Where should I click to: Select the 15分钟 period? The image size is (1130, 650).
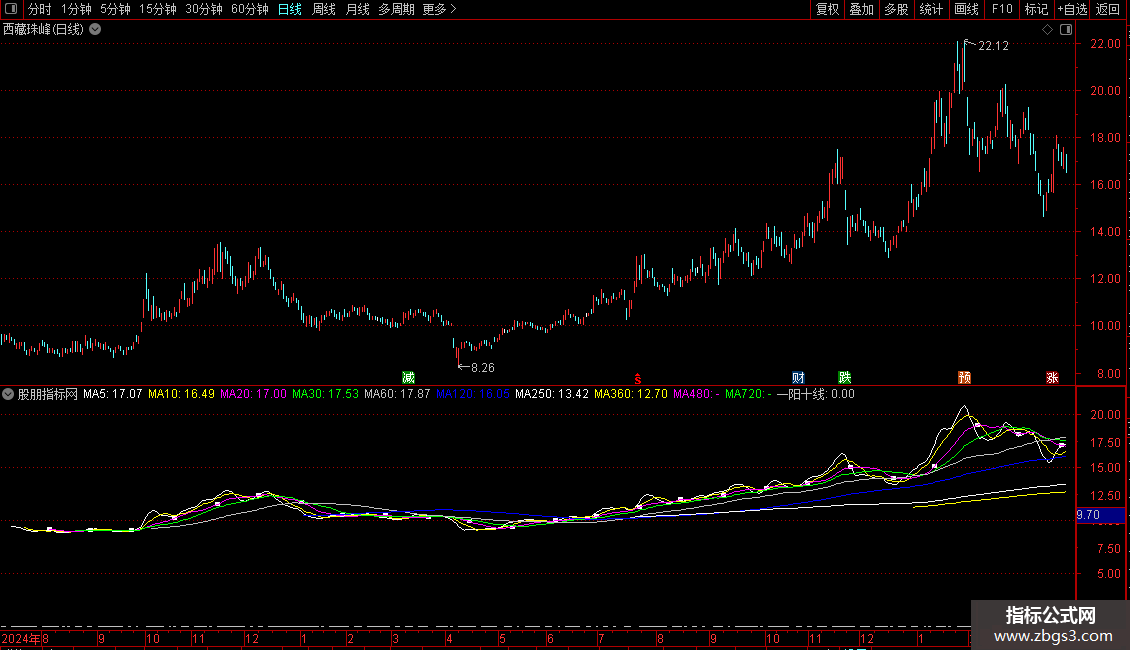(158, 9)
